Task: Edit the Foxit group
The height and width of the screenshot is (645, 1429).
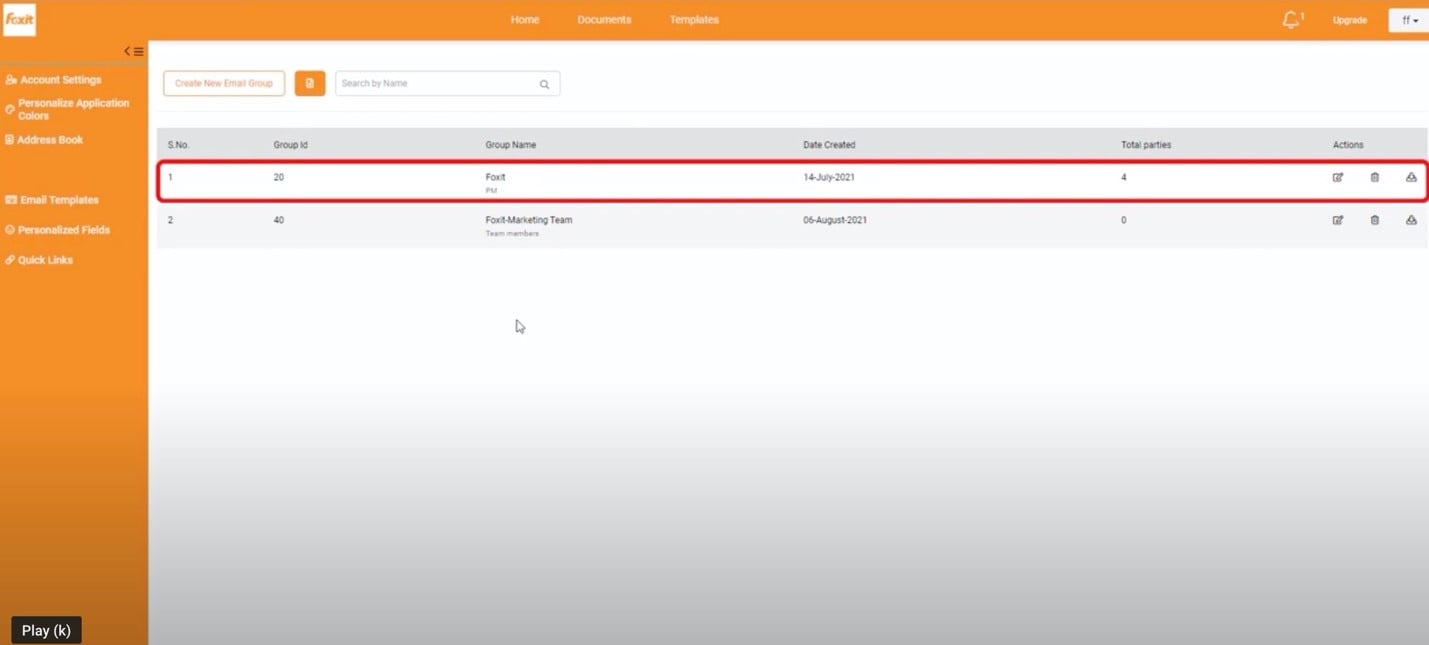Action: pos(1338,178)
